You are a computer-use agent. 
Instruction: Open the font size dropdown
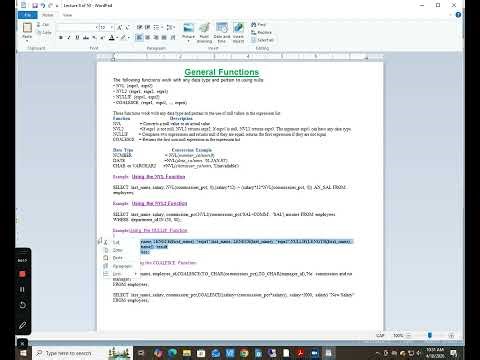click(112, 27)
